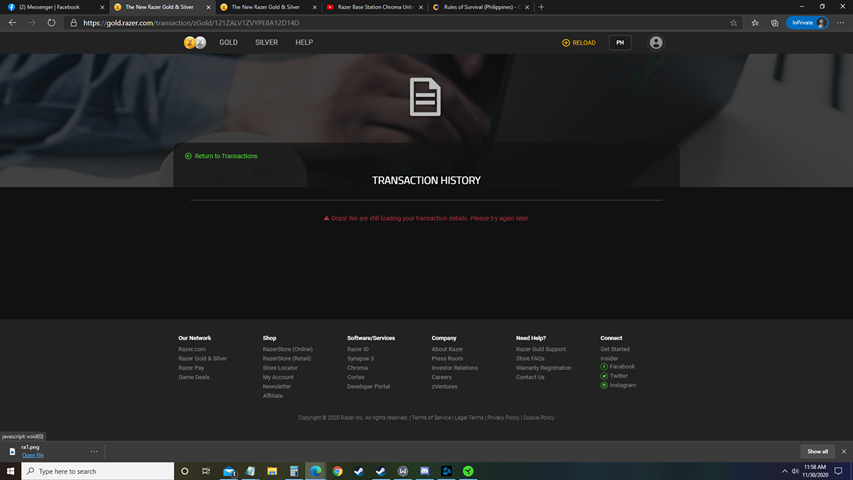
Task: Open Task View icon
Action: pyautogui.click(x=206, y=471)
